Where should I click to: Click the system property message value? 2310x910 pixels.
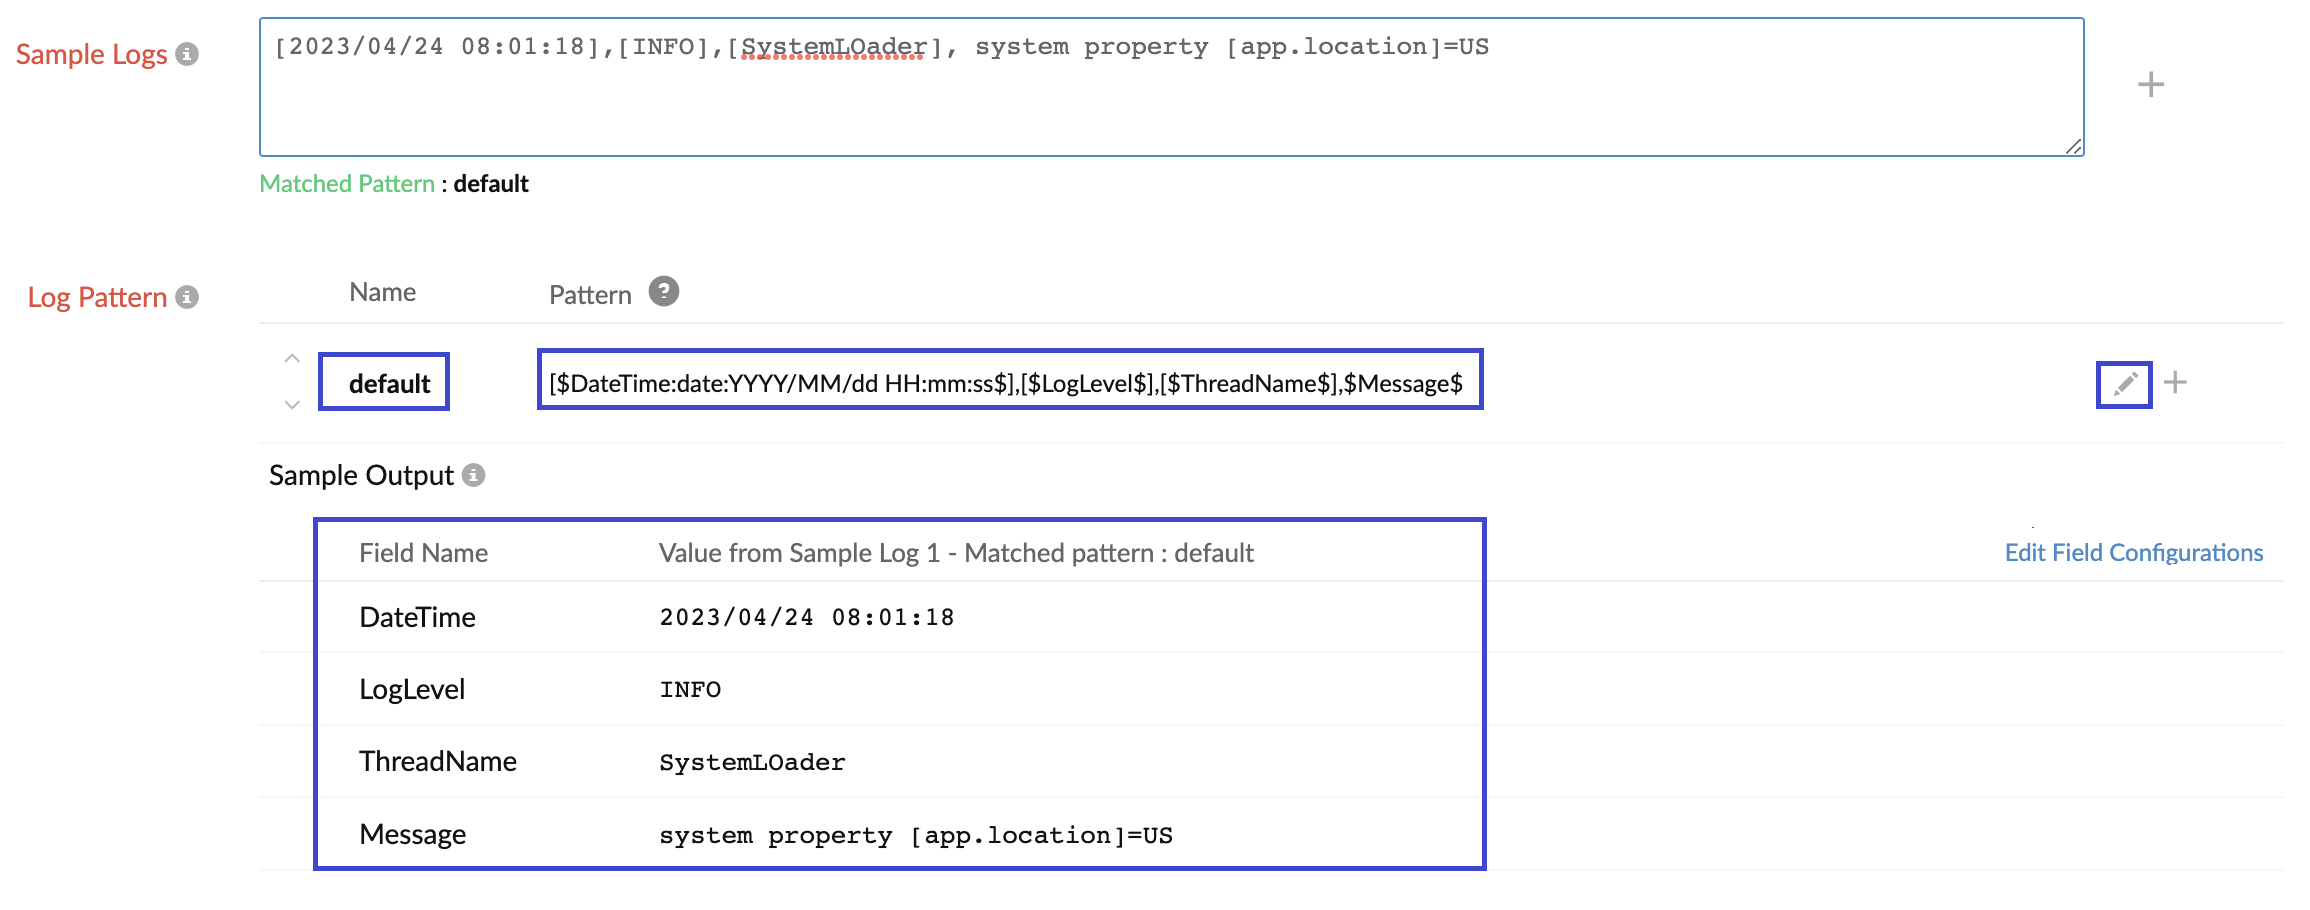(915, 835)
